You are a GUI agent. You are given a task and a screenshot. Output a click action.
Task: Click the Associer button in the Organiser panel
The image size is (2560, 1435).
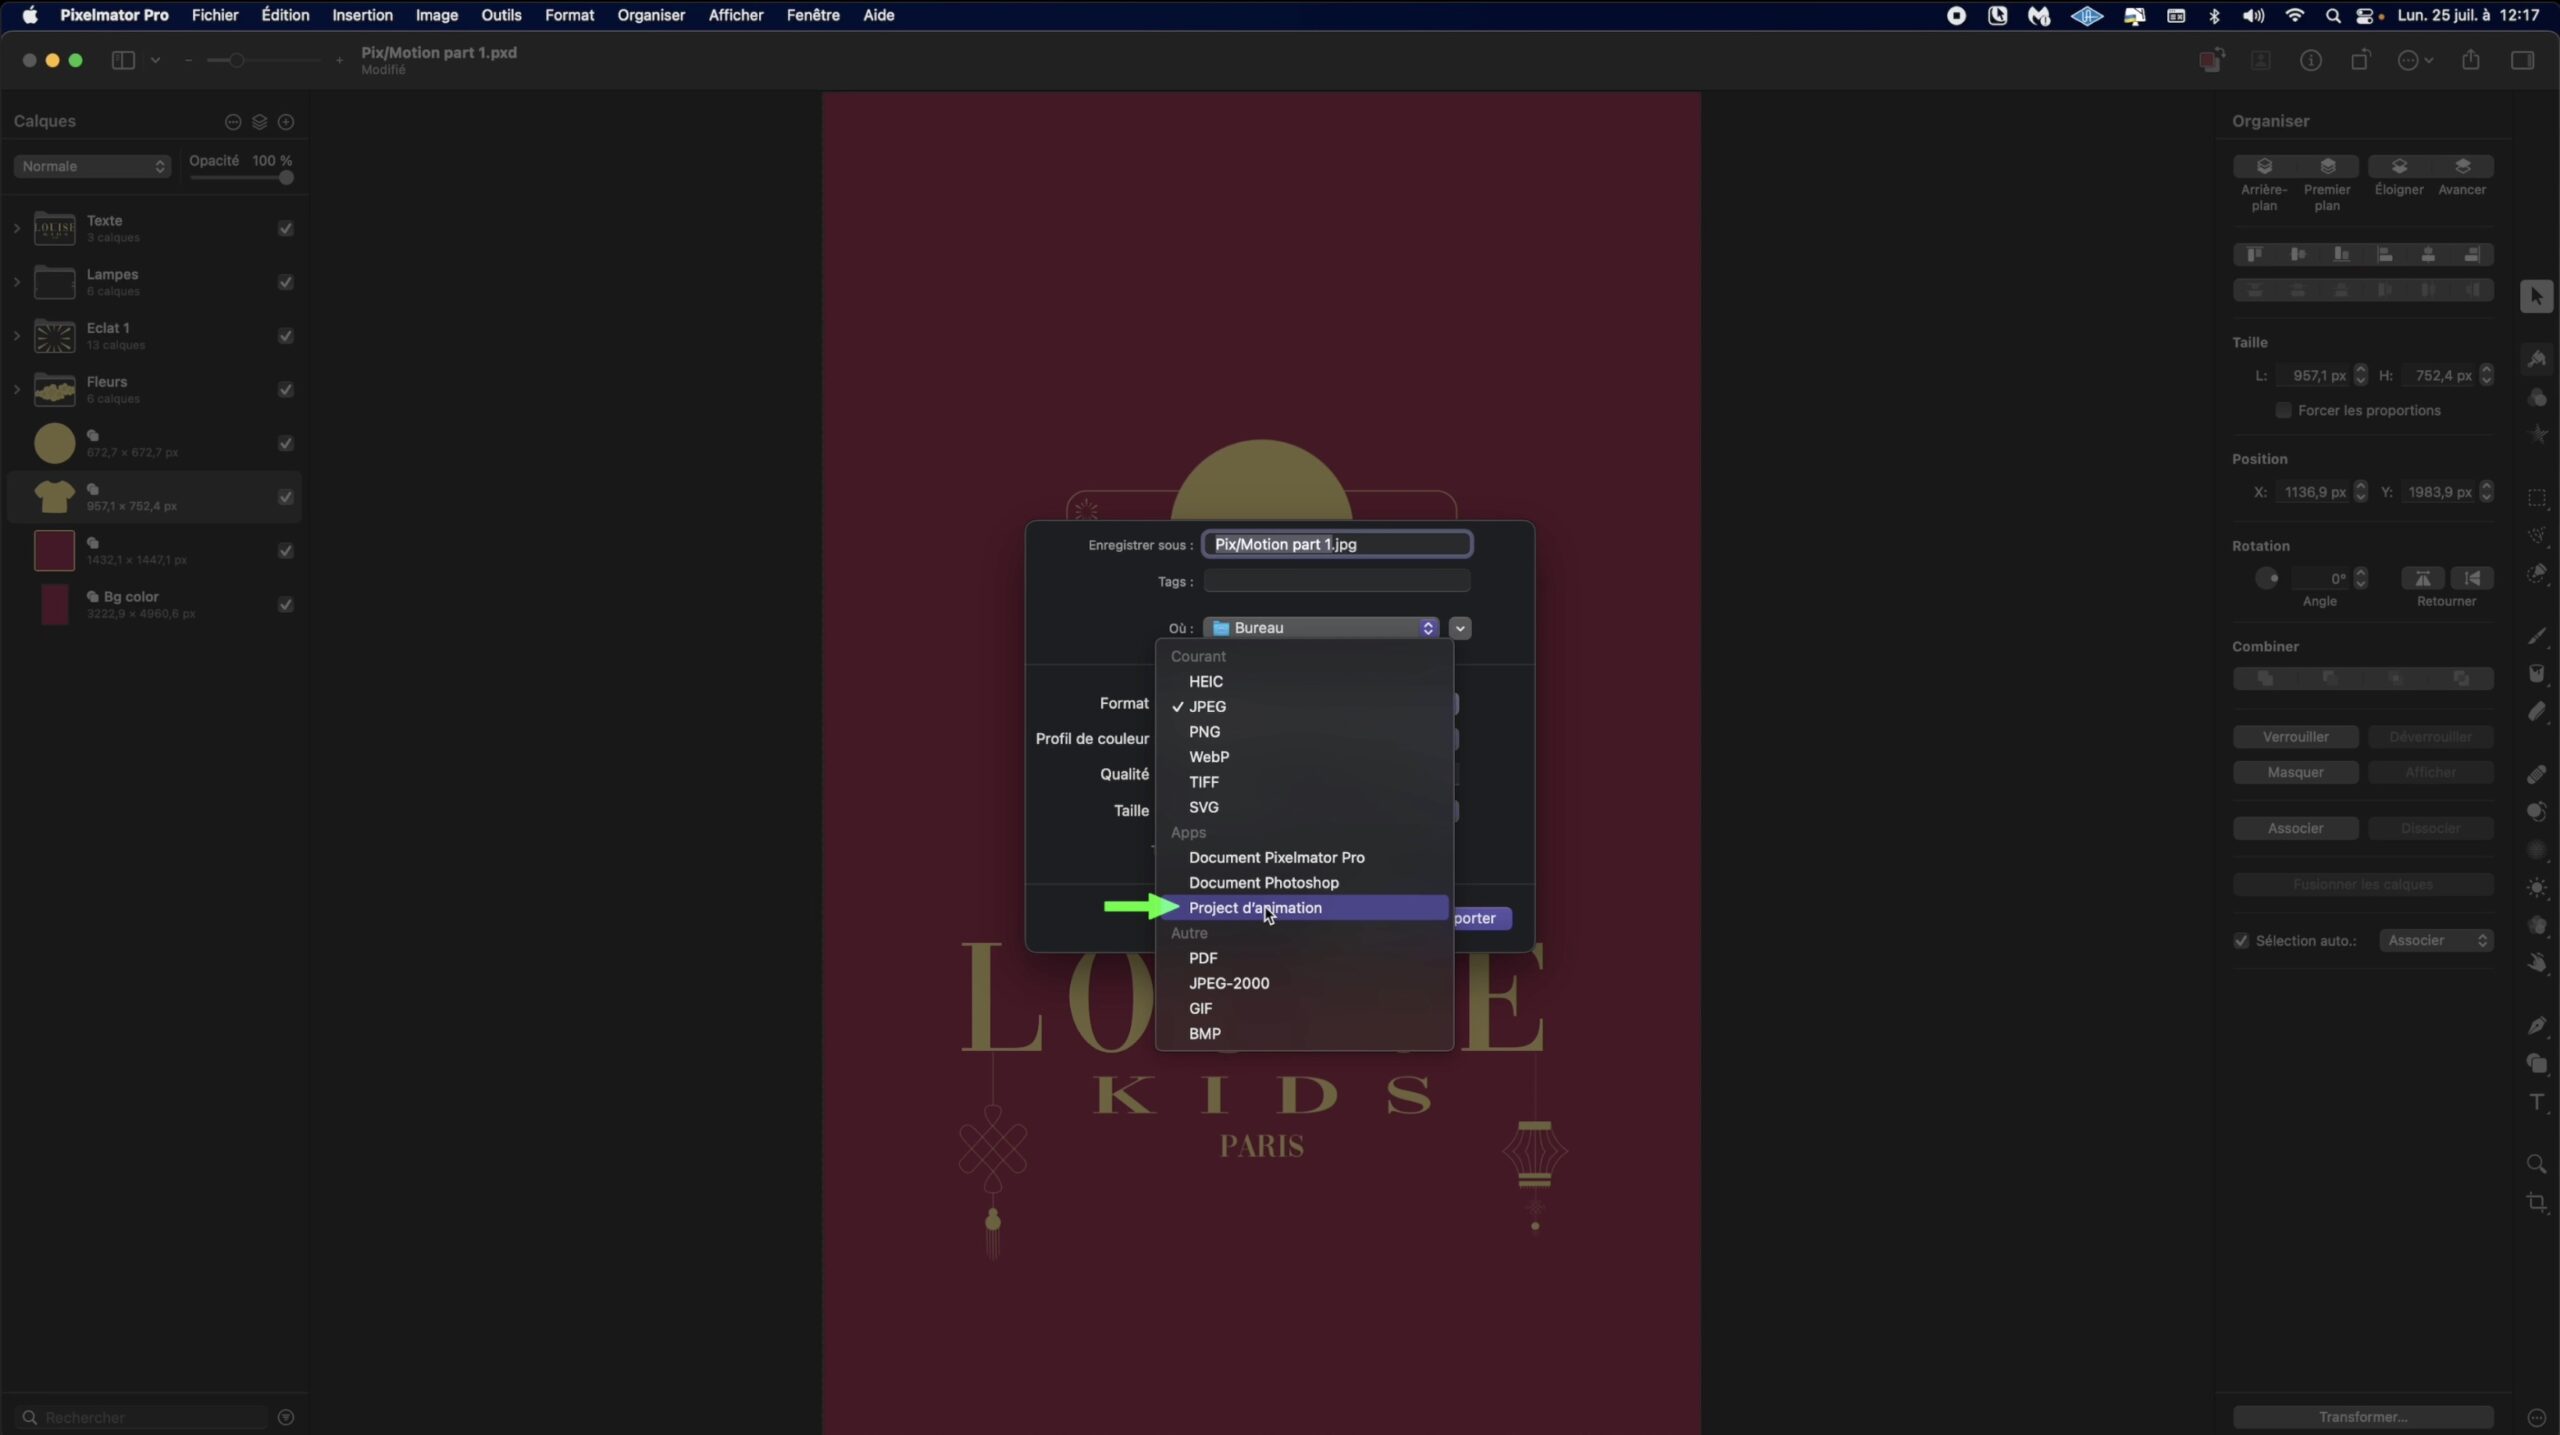pyautogui.click(x=2295, y=829)
